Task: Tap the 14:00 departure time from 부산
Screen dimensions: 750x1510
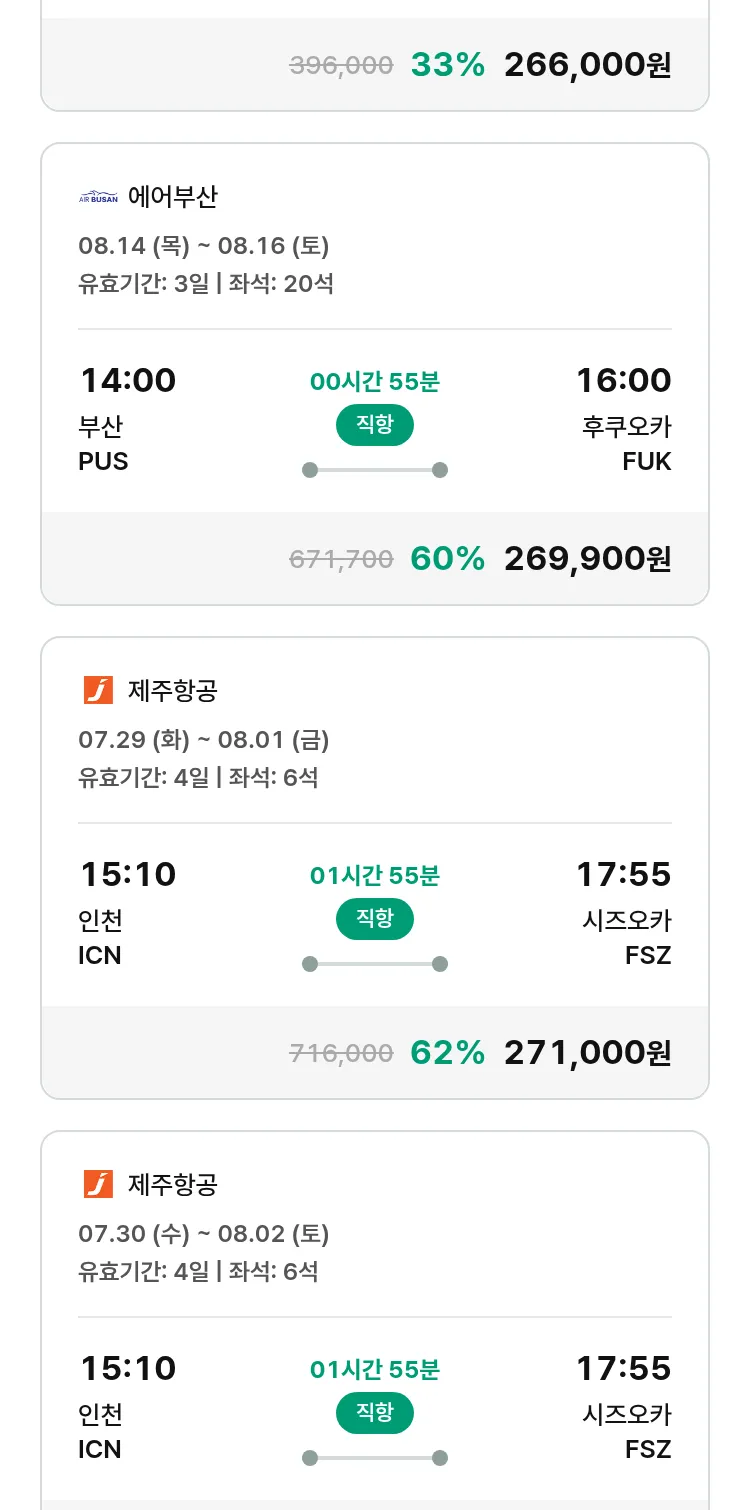Action: pos(128,381)
